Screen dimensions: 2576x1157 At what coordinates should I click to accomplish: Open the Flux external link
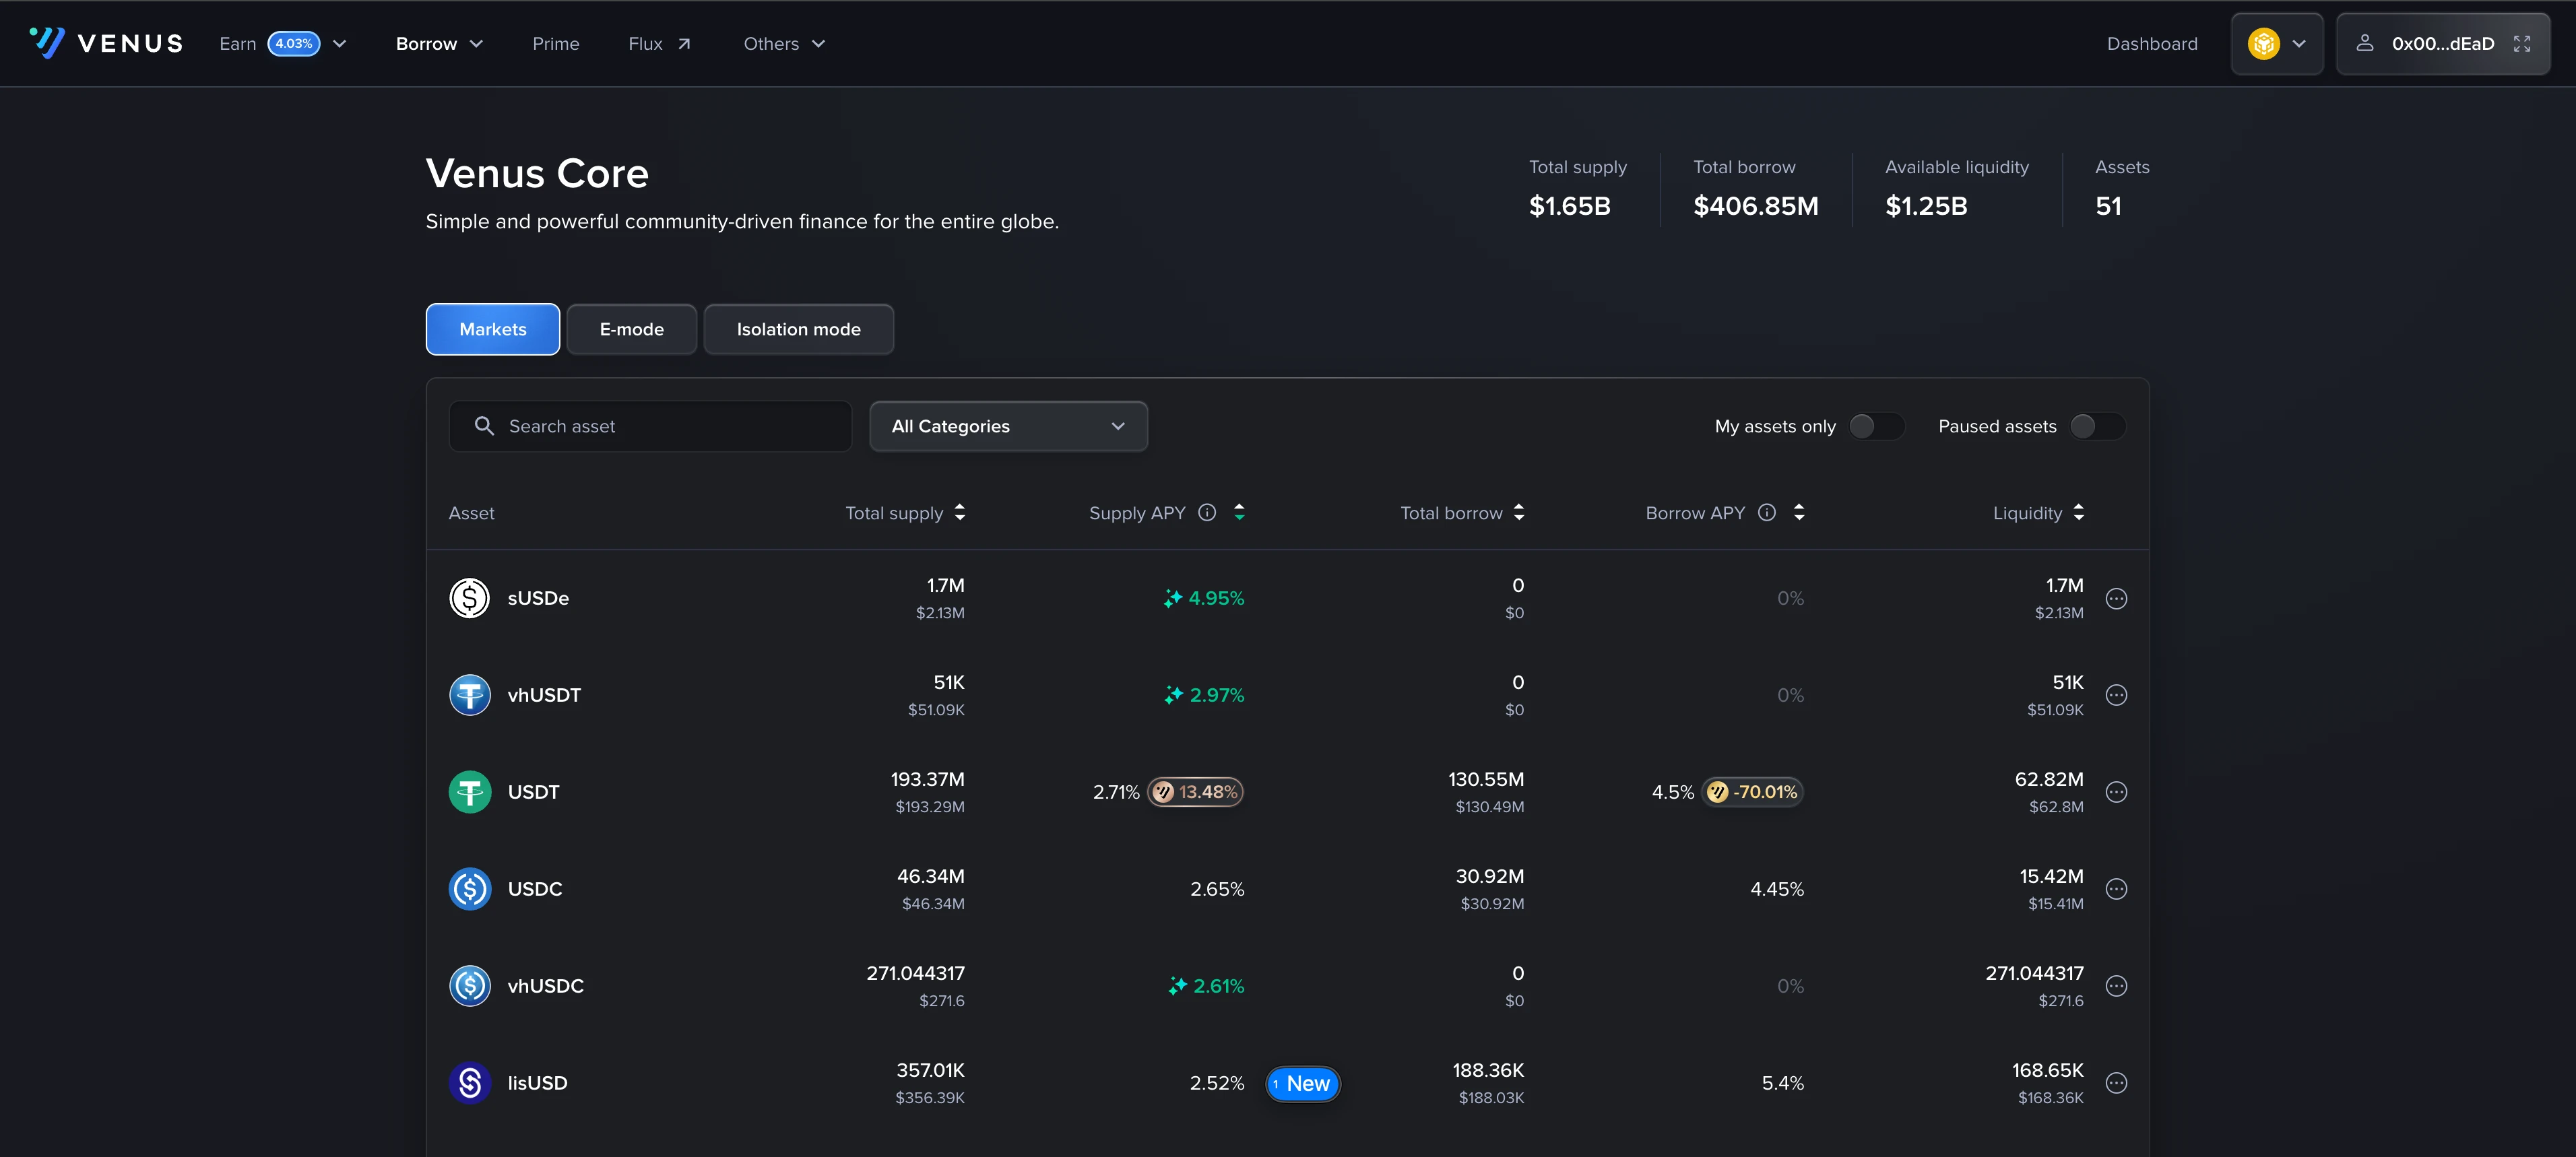659,43
